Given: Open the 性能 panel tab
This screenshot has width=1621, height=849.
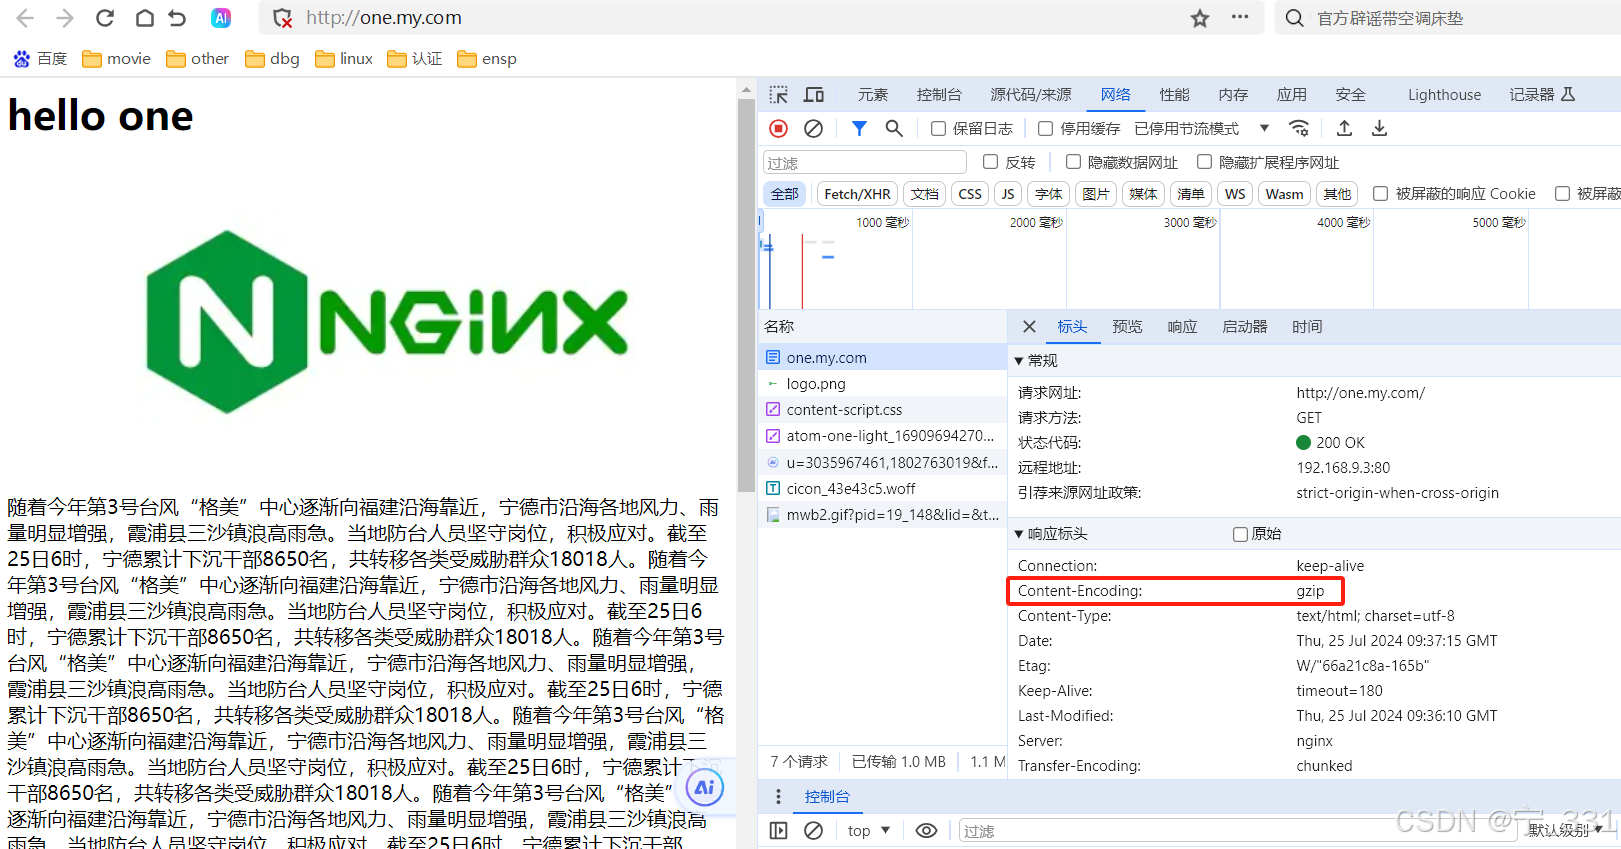Looking at the screenshot, I should [x=1174, y=95].
